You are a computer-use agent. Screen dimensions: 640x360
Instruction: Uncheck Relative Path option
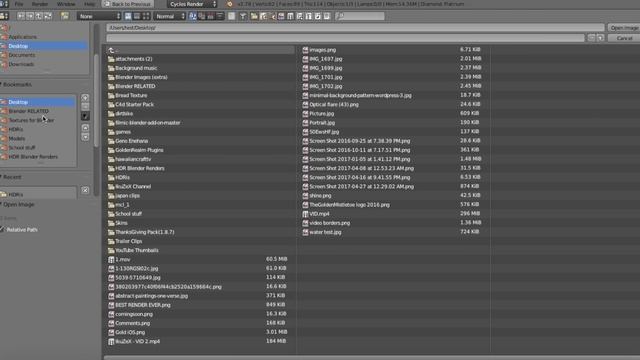(x=2, y=230)
